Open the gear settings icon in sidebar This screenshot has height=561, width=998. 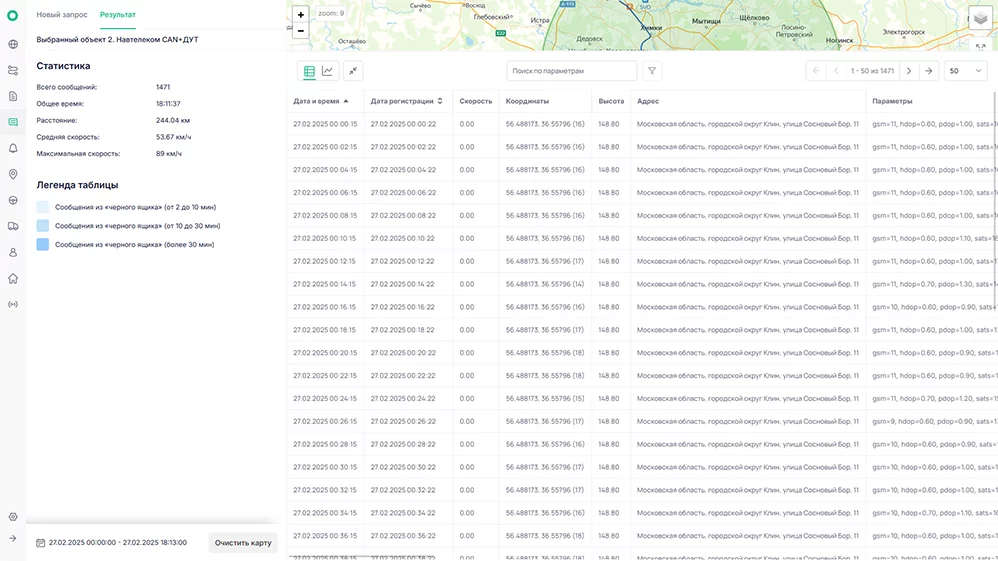[13, 517]
